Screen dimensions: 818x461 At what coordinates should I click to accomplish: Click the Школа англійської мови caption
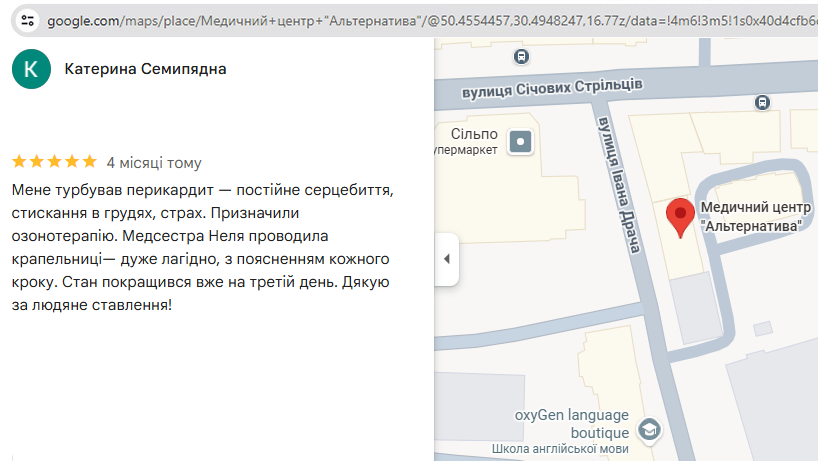559,450
